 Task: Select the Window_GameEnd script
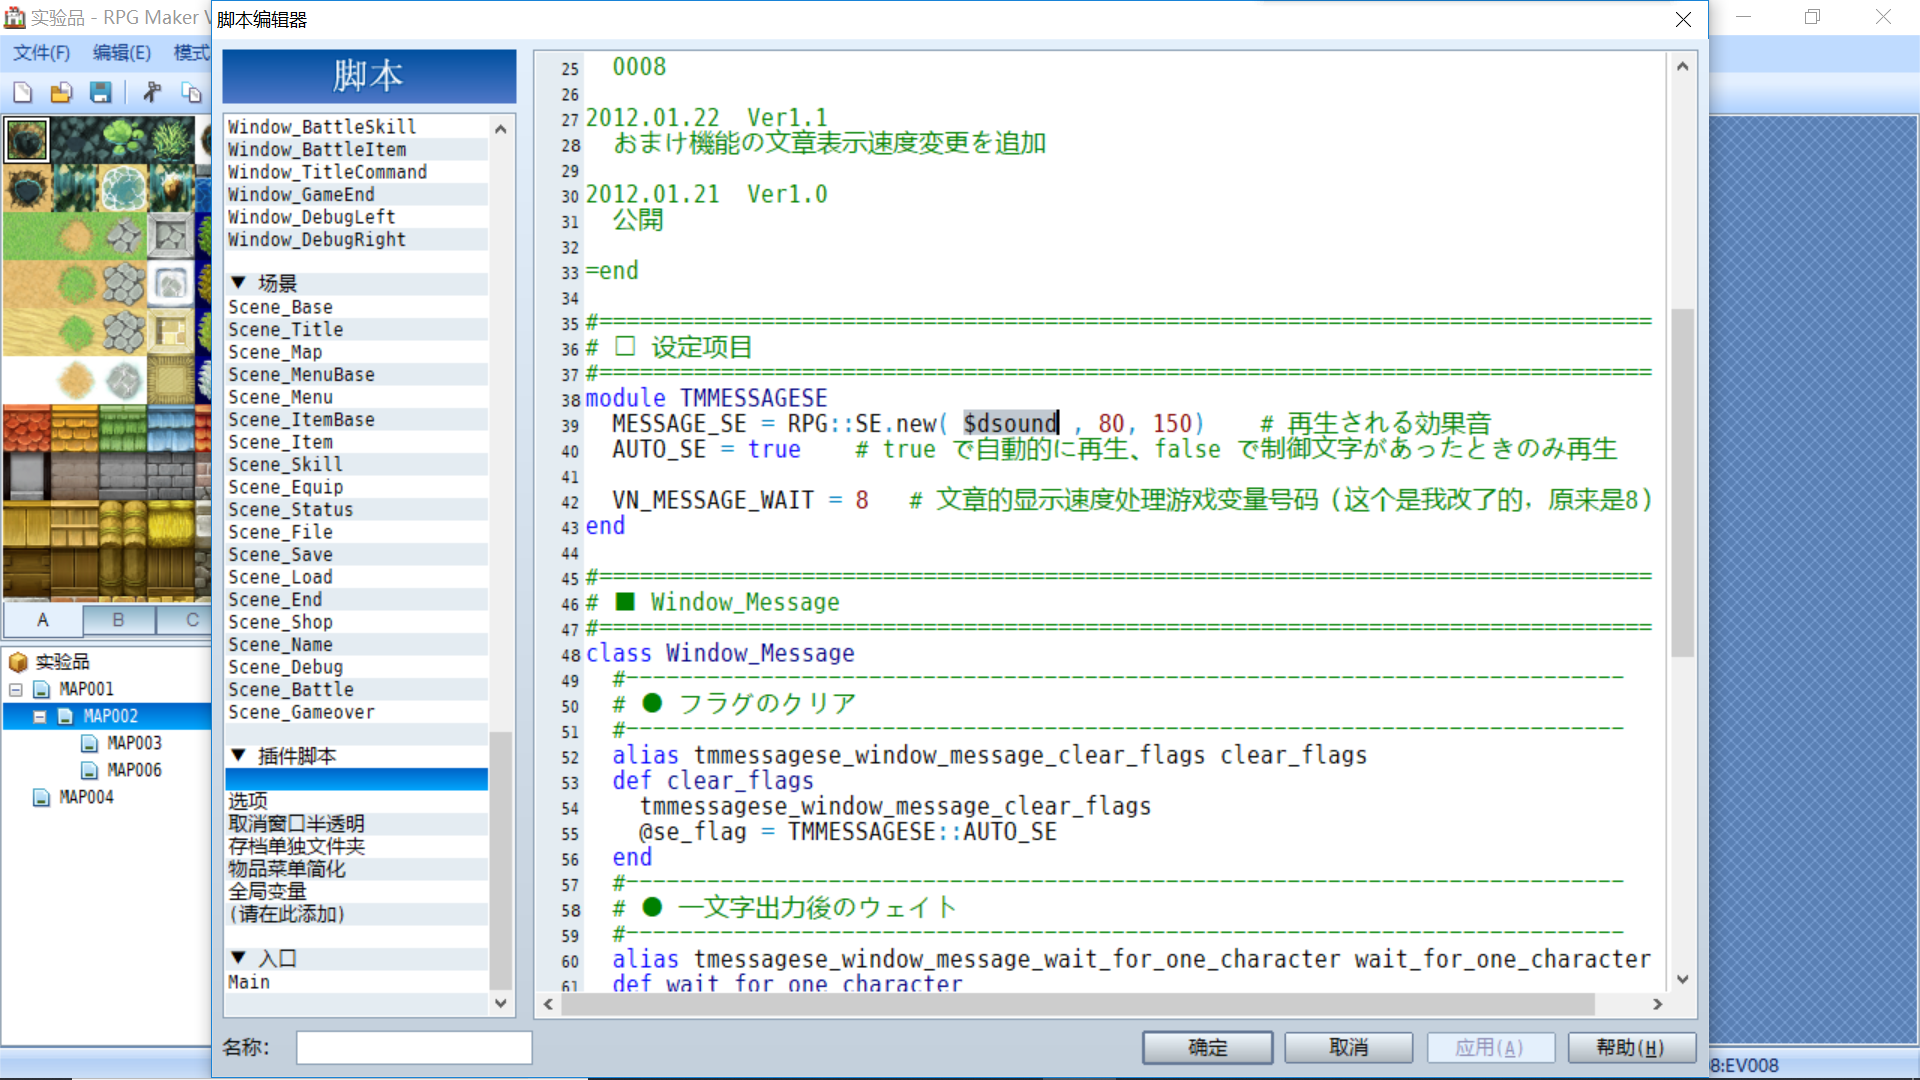[x=357, y=194]
